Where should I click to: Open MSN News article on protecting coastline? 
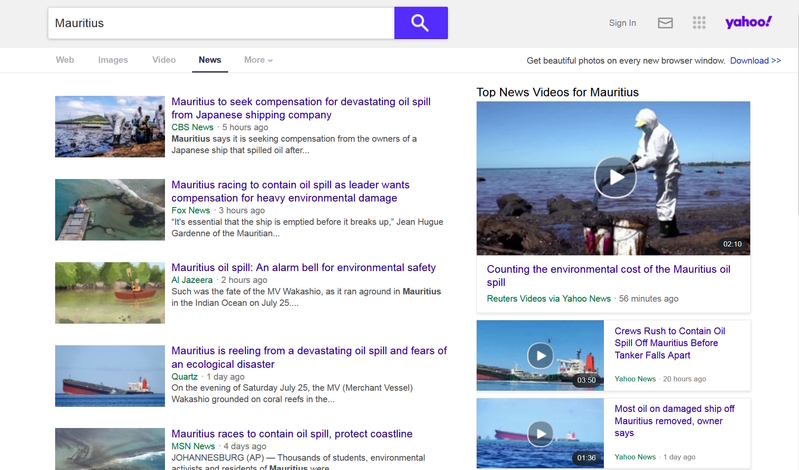(292, 434)
